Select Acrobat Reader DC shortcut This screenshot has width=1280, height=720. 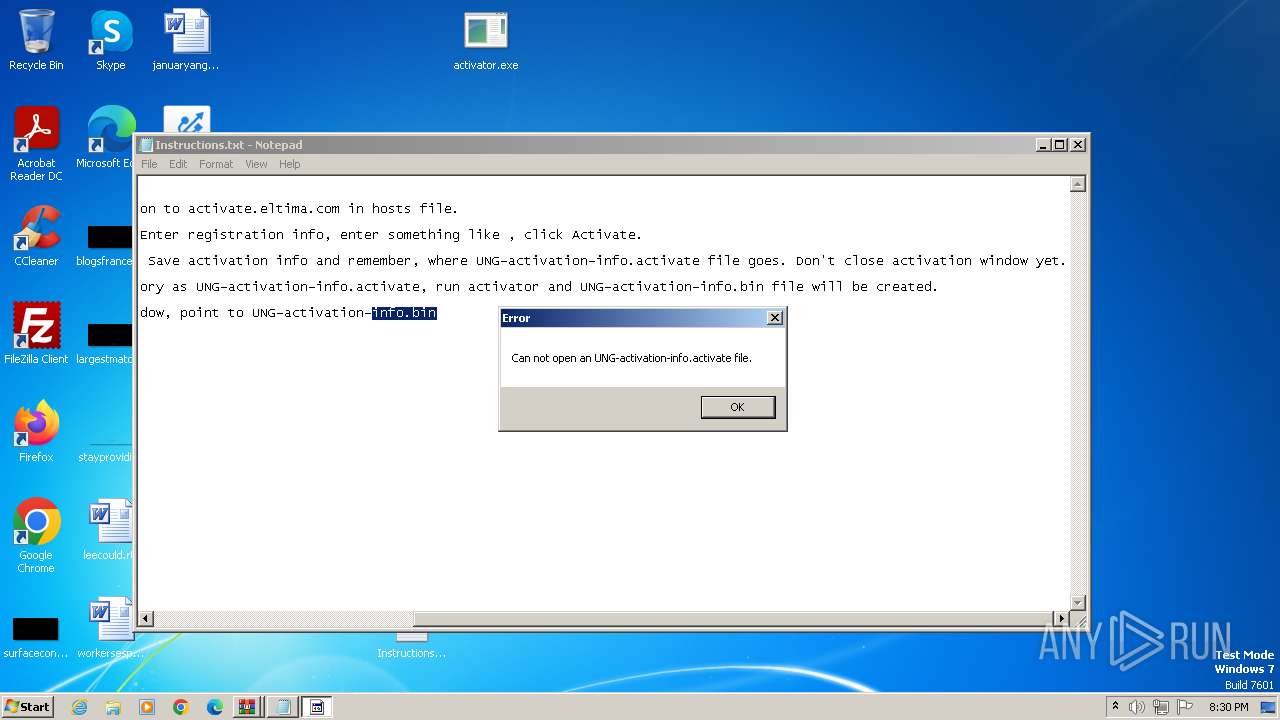tap(36, 144)
